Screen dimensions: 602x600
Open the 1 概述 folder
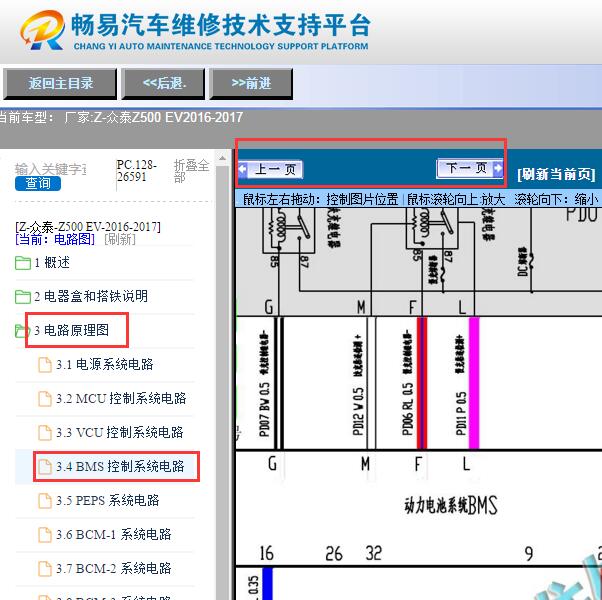[52, 263]
